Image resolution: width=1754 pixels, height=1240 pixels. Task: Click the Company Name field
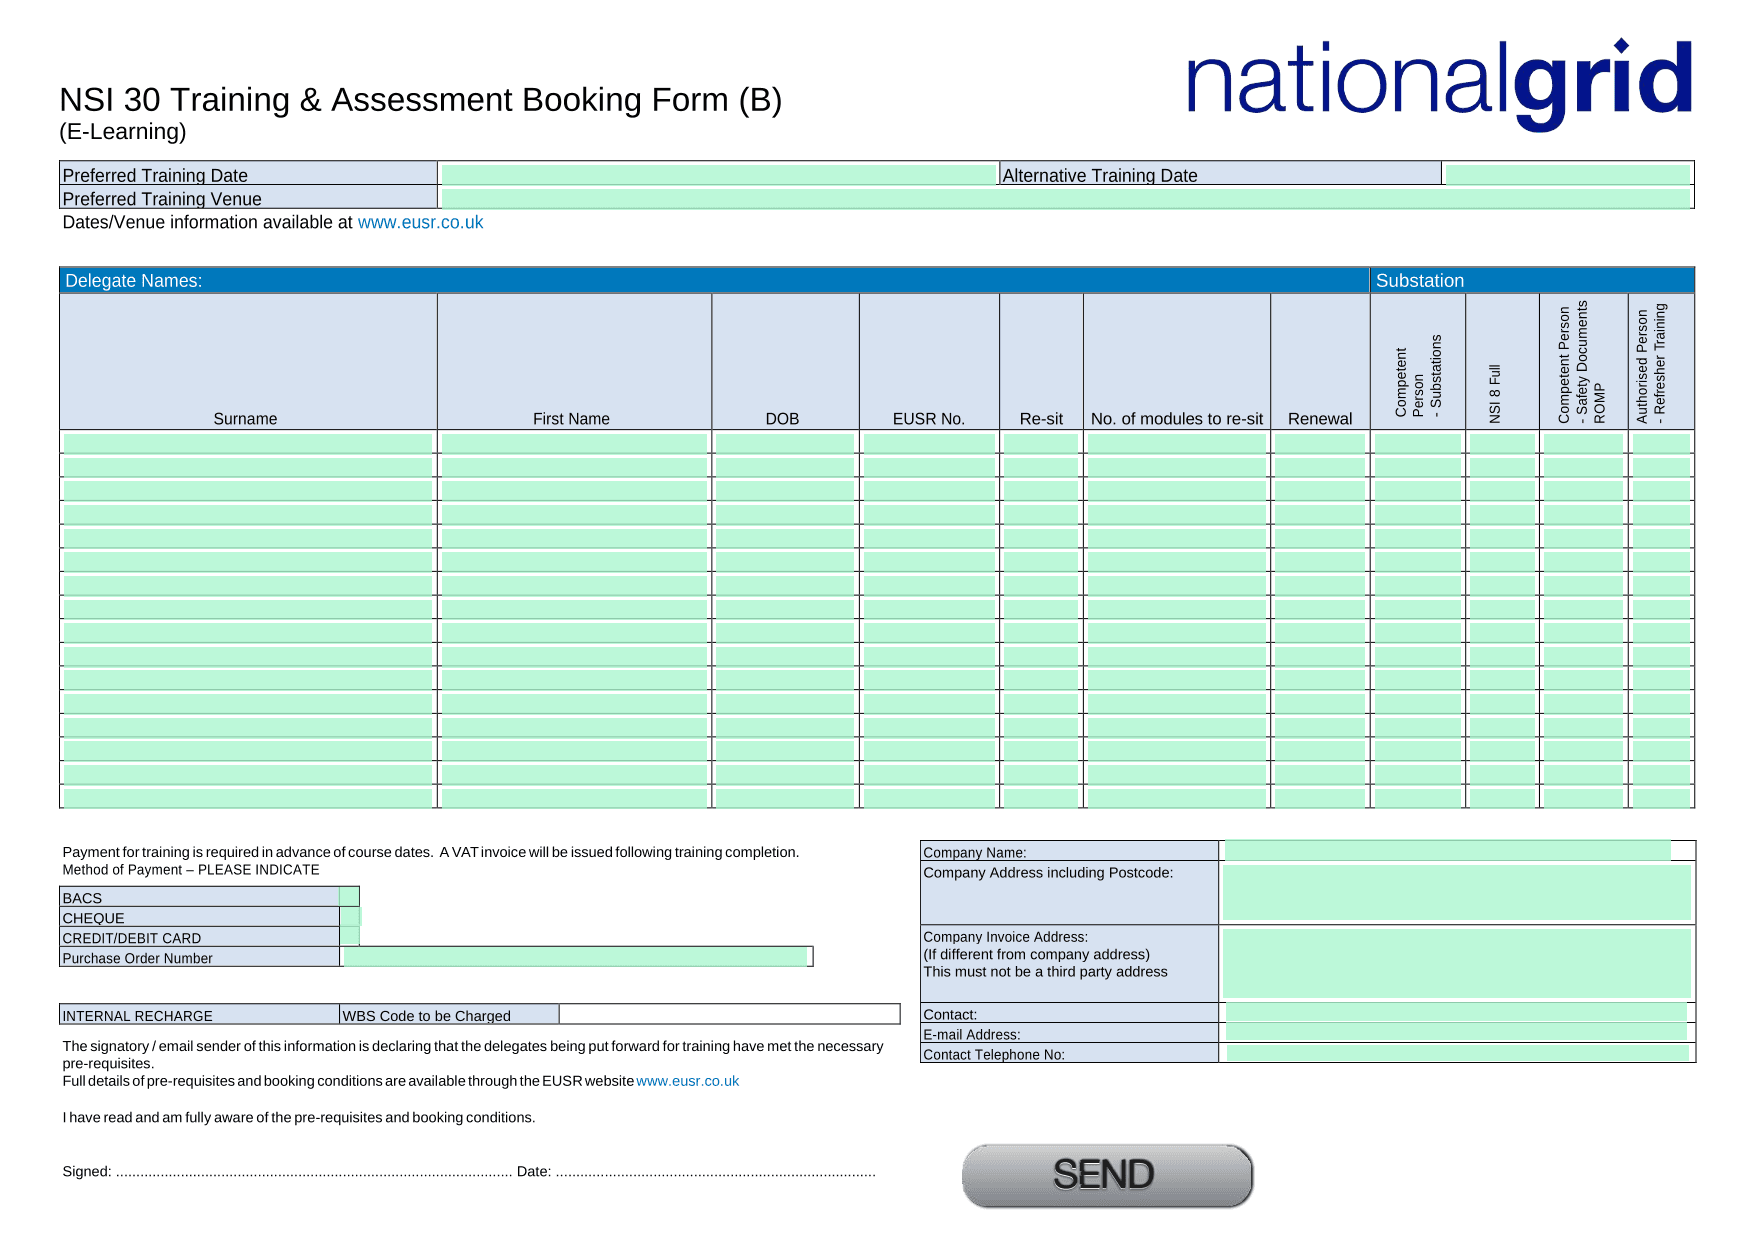1447,851
